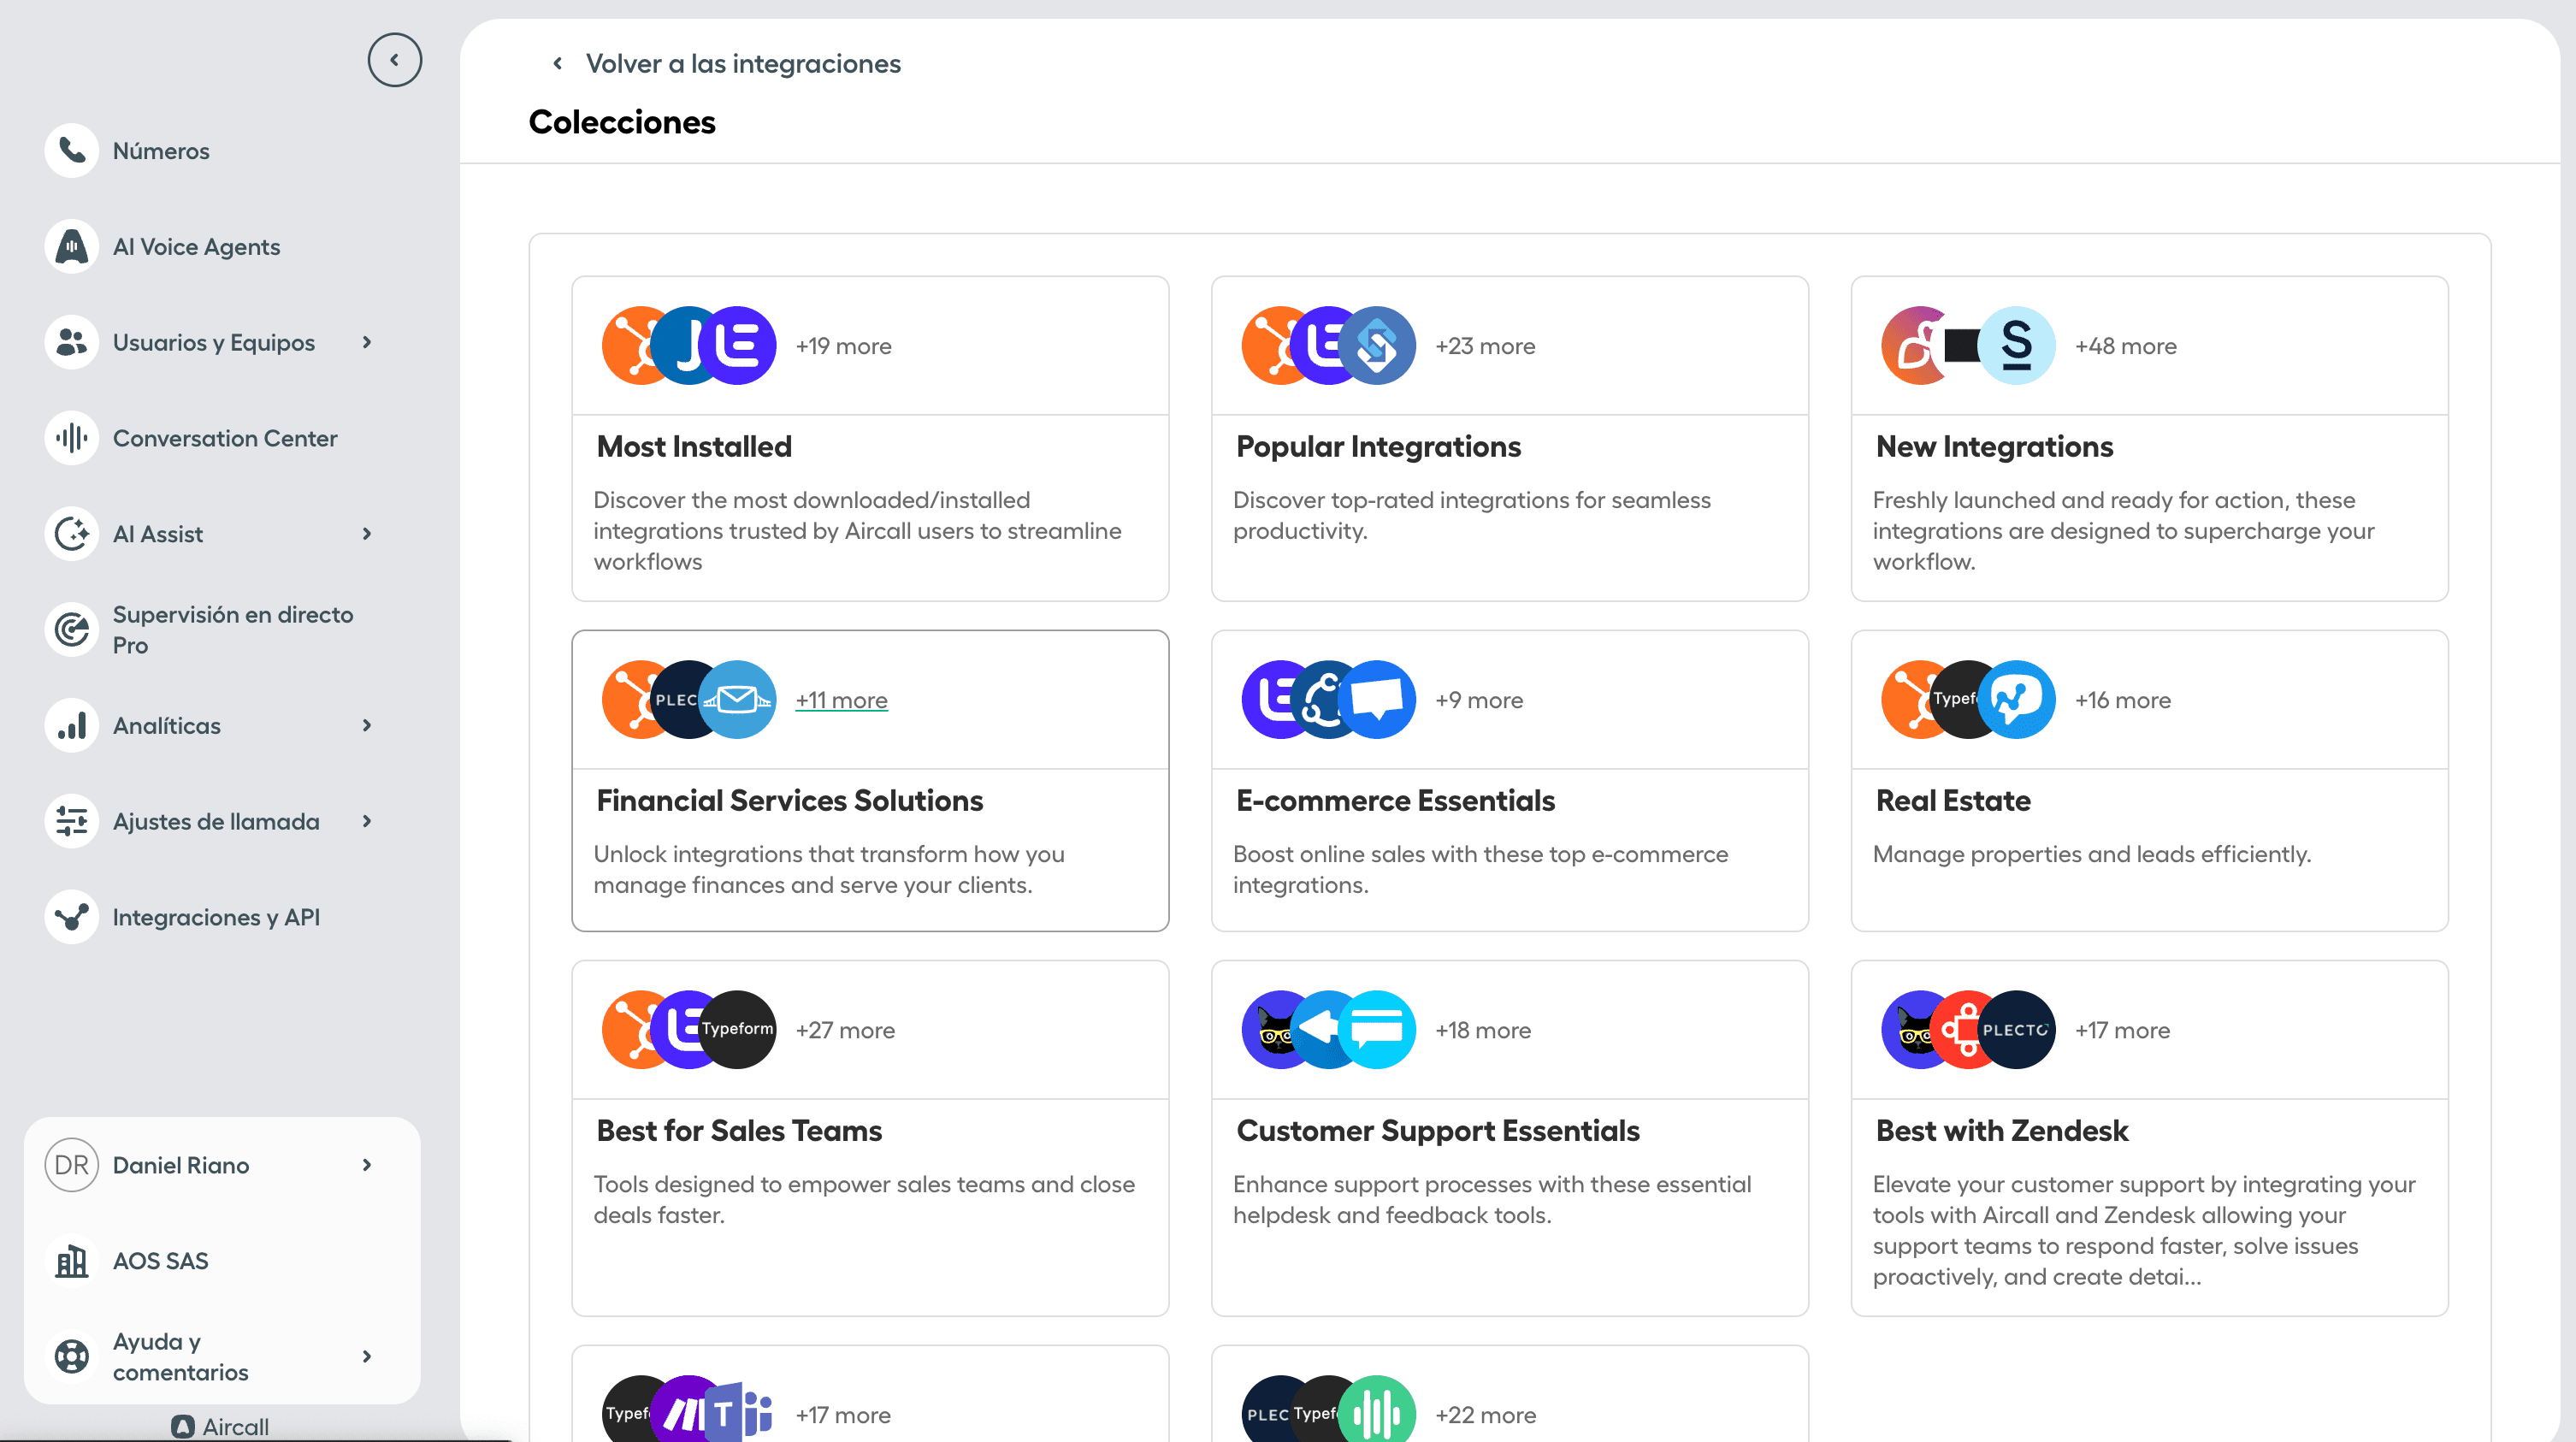Open the E-commerce Essentials collection card
Viewport: 2576px width, 1442px height.
pyautogui.click(x=1508, y=801)
